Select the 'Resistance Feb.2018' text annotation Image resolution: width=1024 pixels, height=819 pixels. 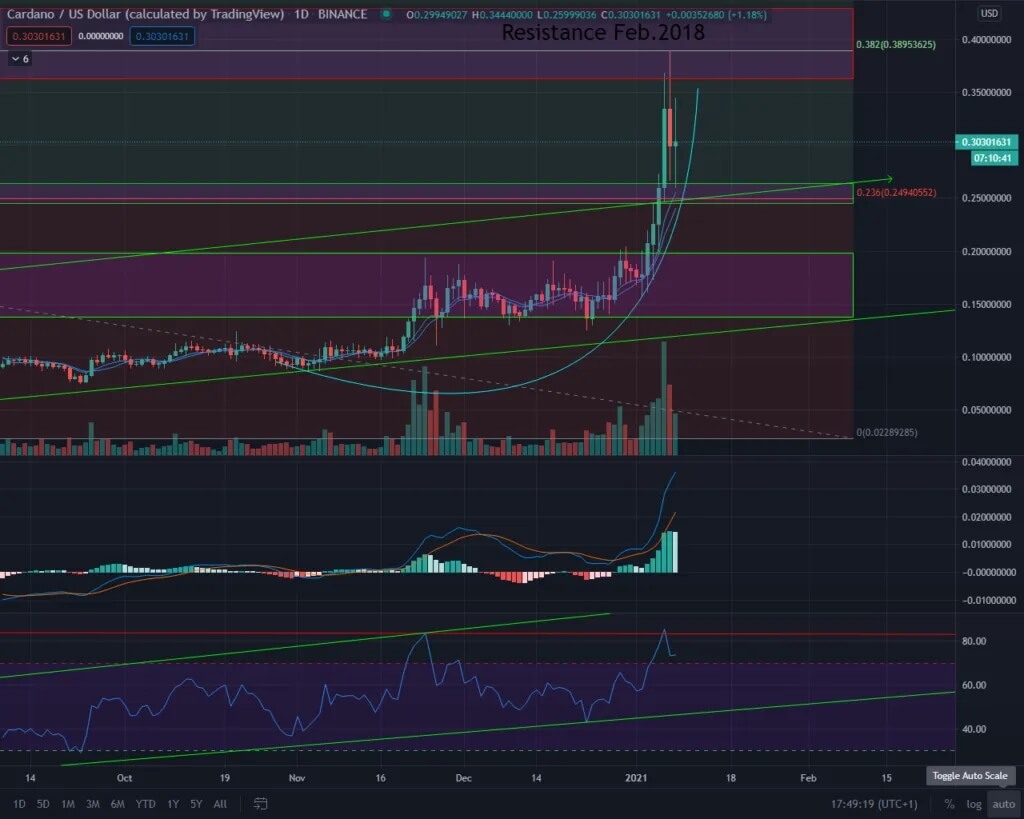603,32
